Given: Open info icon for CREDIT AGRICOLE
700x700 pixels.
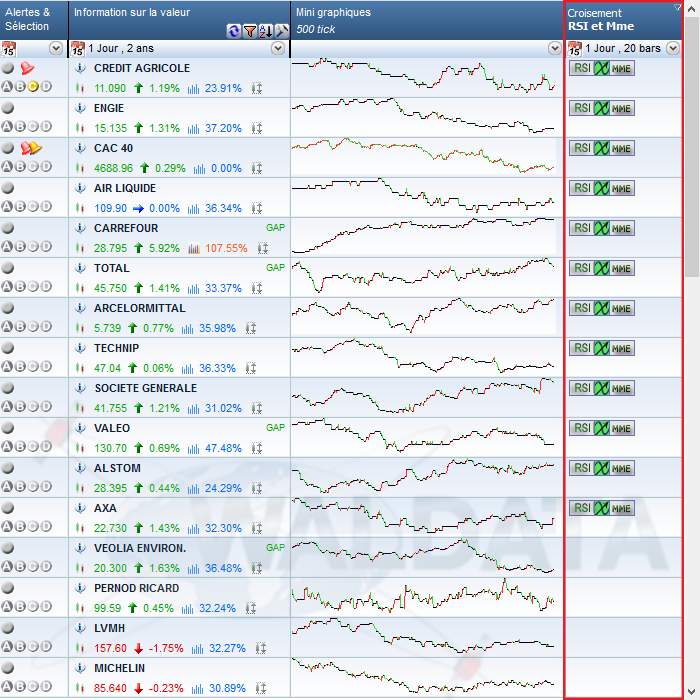Looking at the screenshot, I should pos(80,68).
